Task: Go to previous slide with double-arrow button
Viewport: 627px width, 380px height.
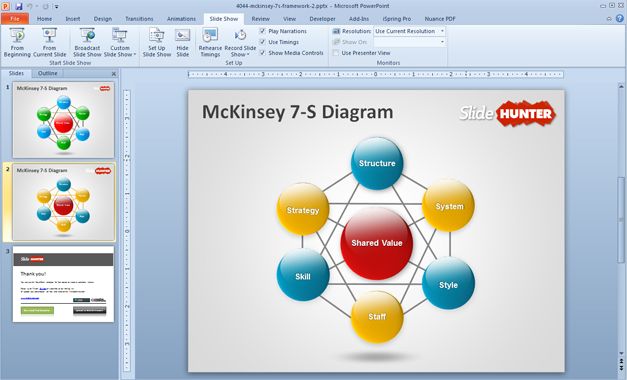Action: coord(621,361)
